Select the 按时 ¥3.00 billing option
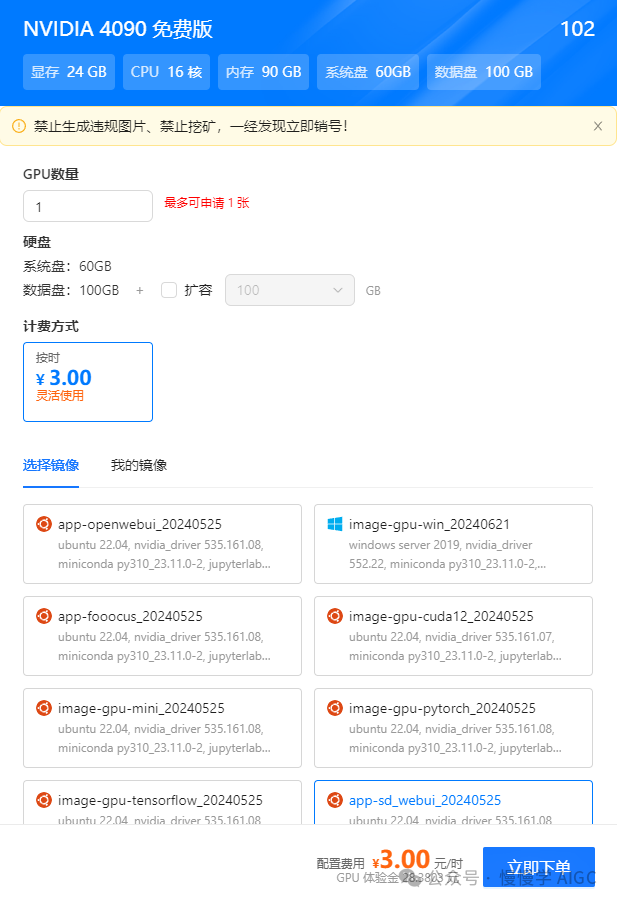This screenshot has height=903, width=617. coord(88,382)
